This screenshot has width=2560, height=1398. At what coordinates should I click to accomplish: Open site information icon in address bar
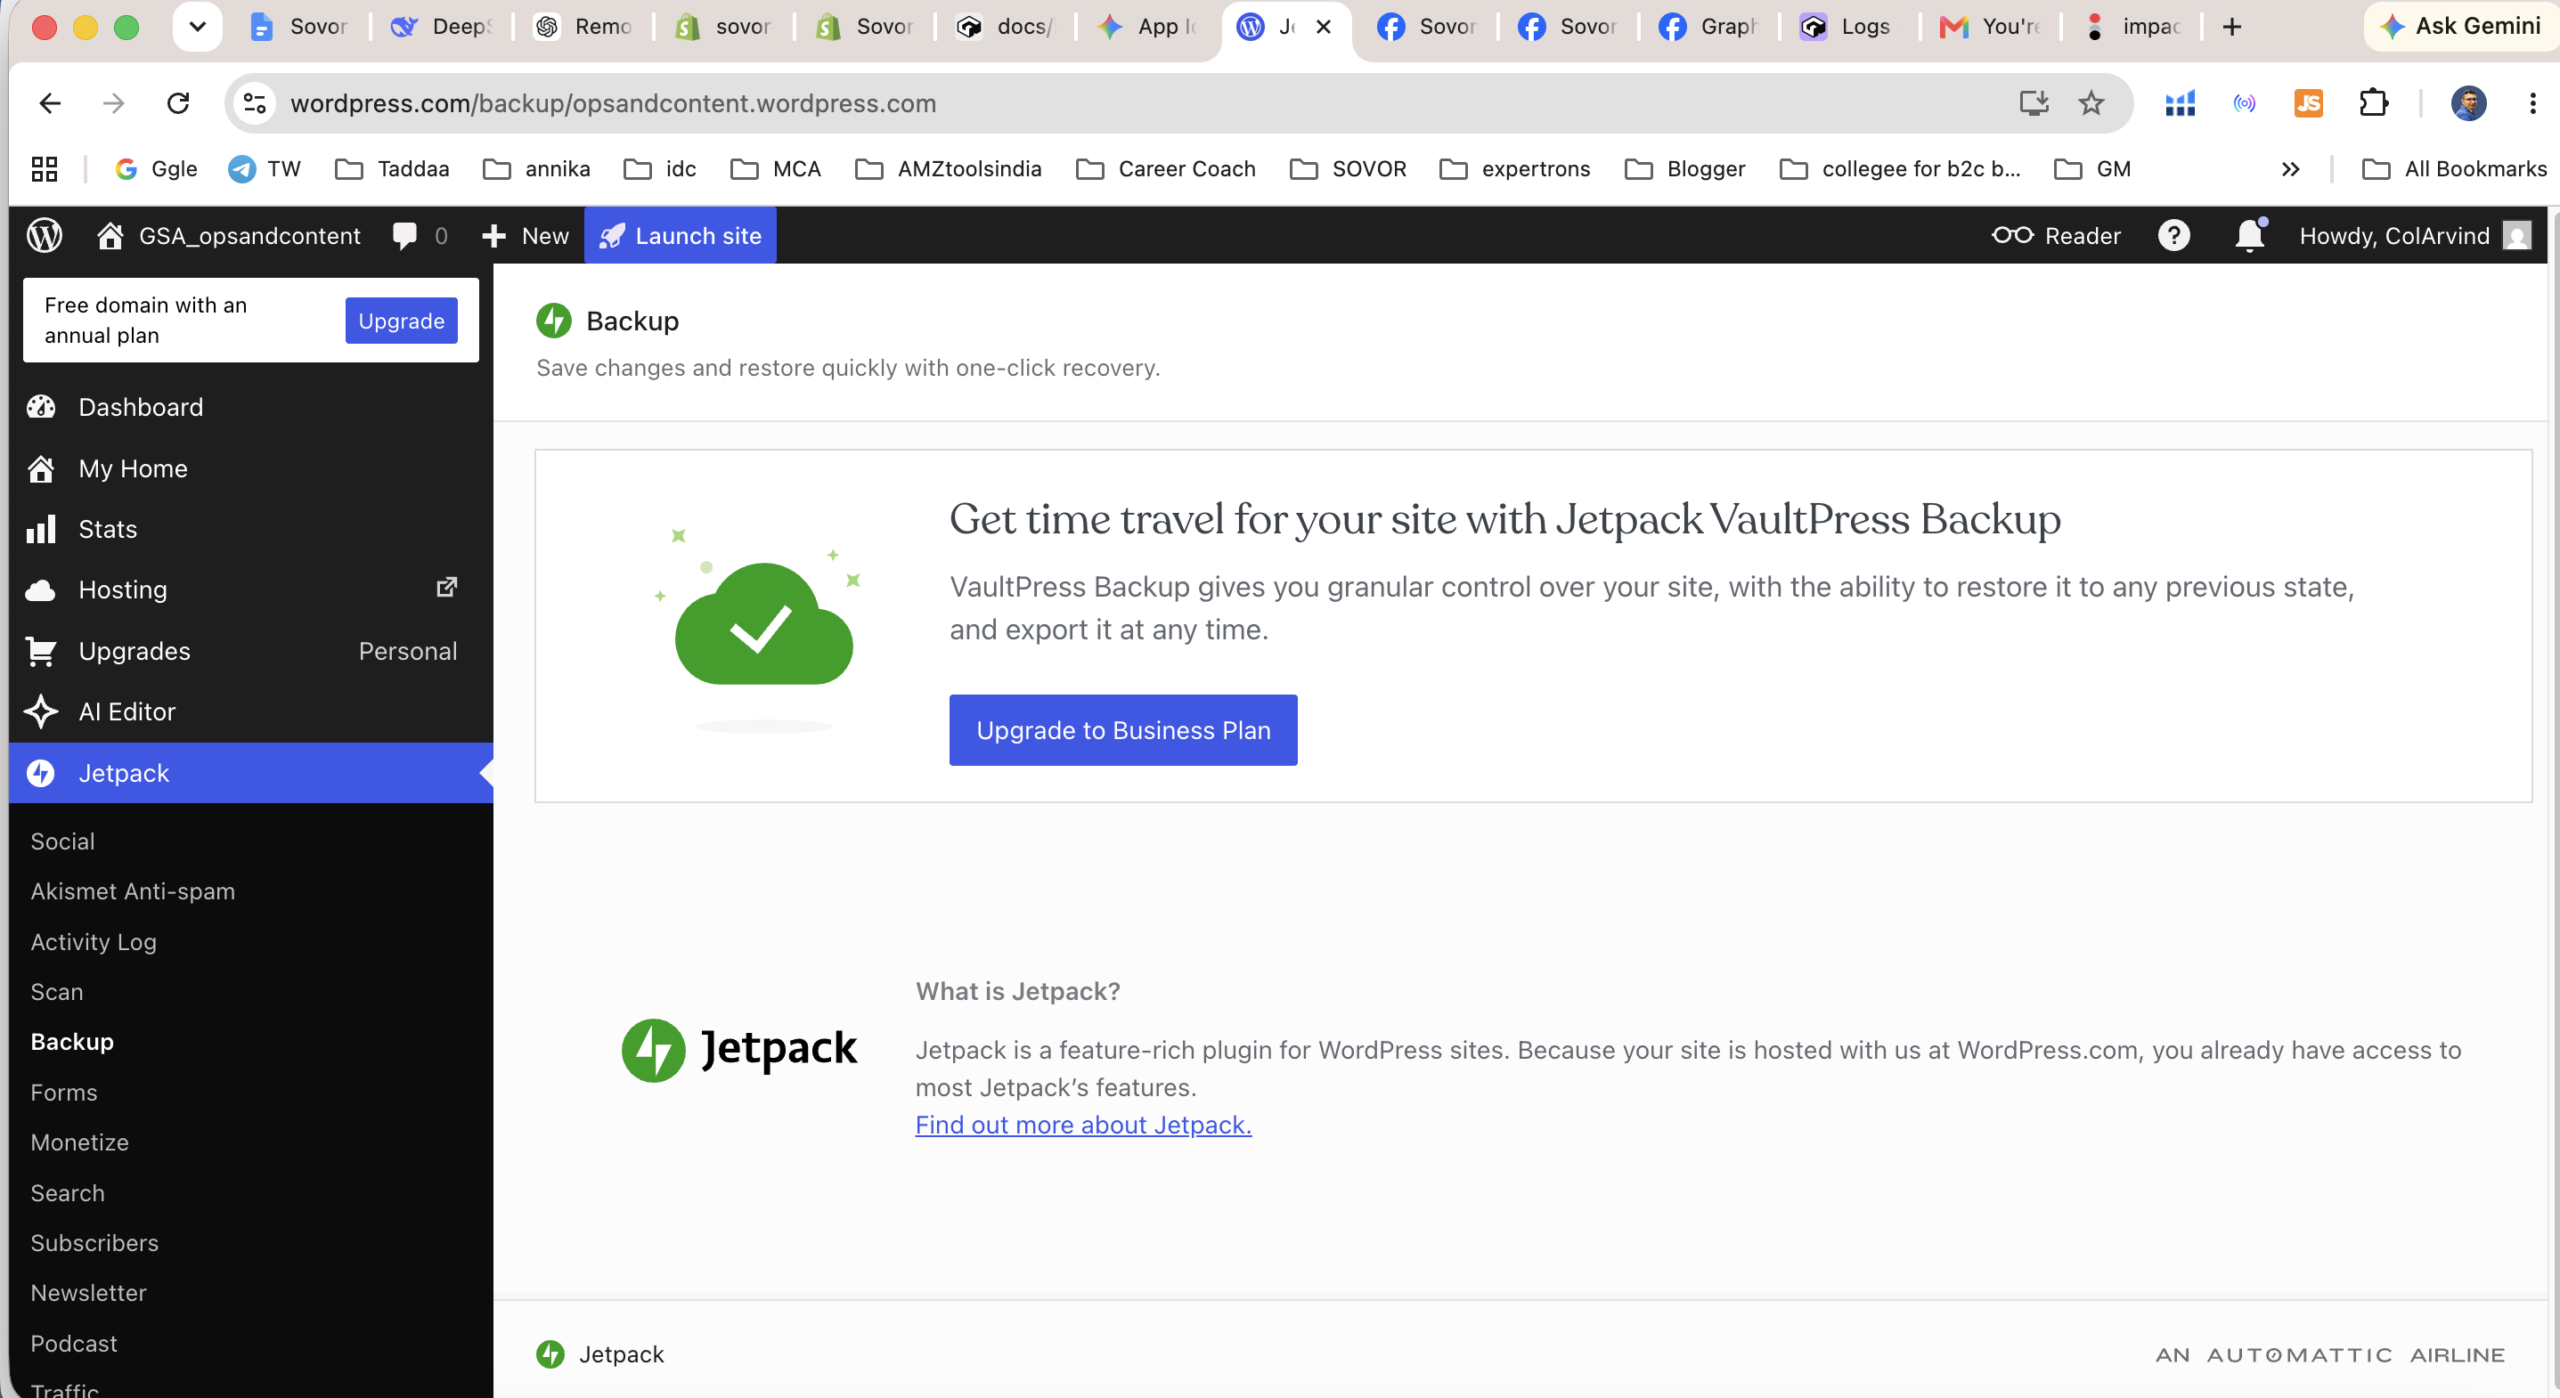tap(254, 103)
